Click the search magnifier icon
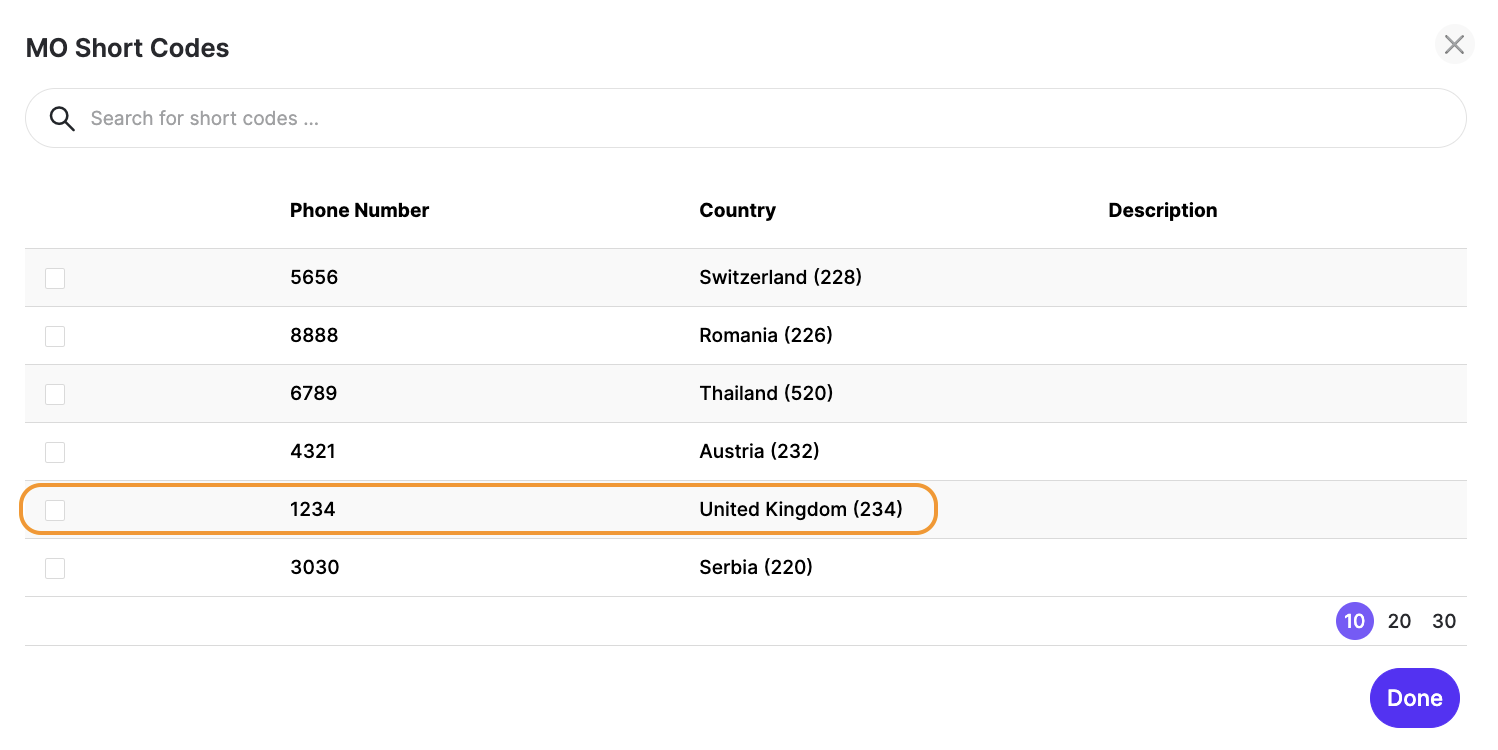 (x=62, y=119)
